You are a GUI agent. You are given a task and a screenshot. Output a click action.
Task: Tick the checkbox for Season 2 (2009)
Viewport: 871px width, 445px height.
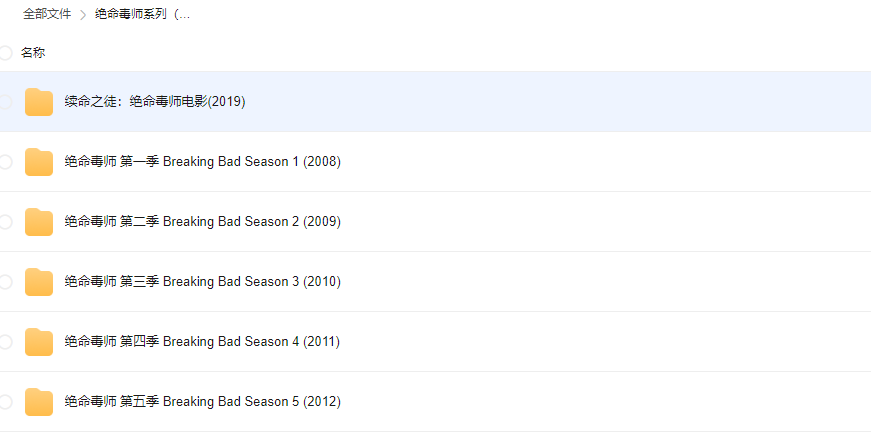coord(5,222)
